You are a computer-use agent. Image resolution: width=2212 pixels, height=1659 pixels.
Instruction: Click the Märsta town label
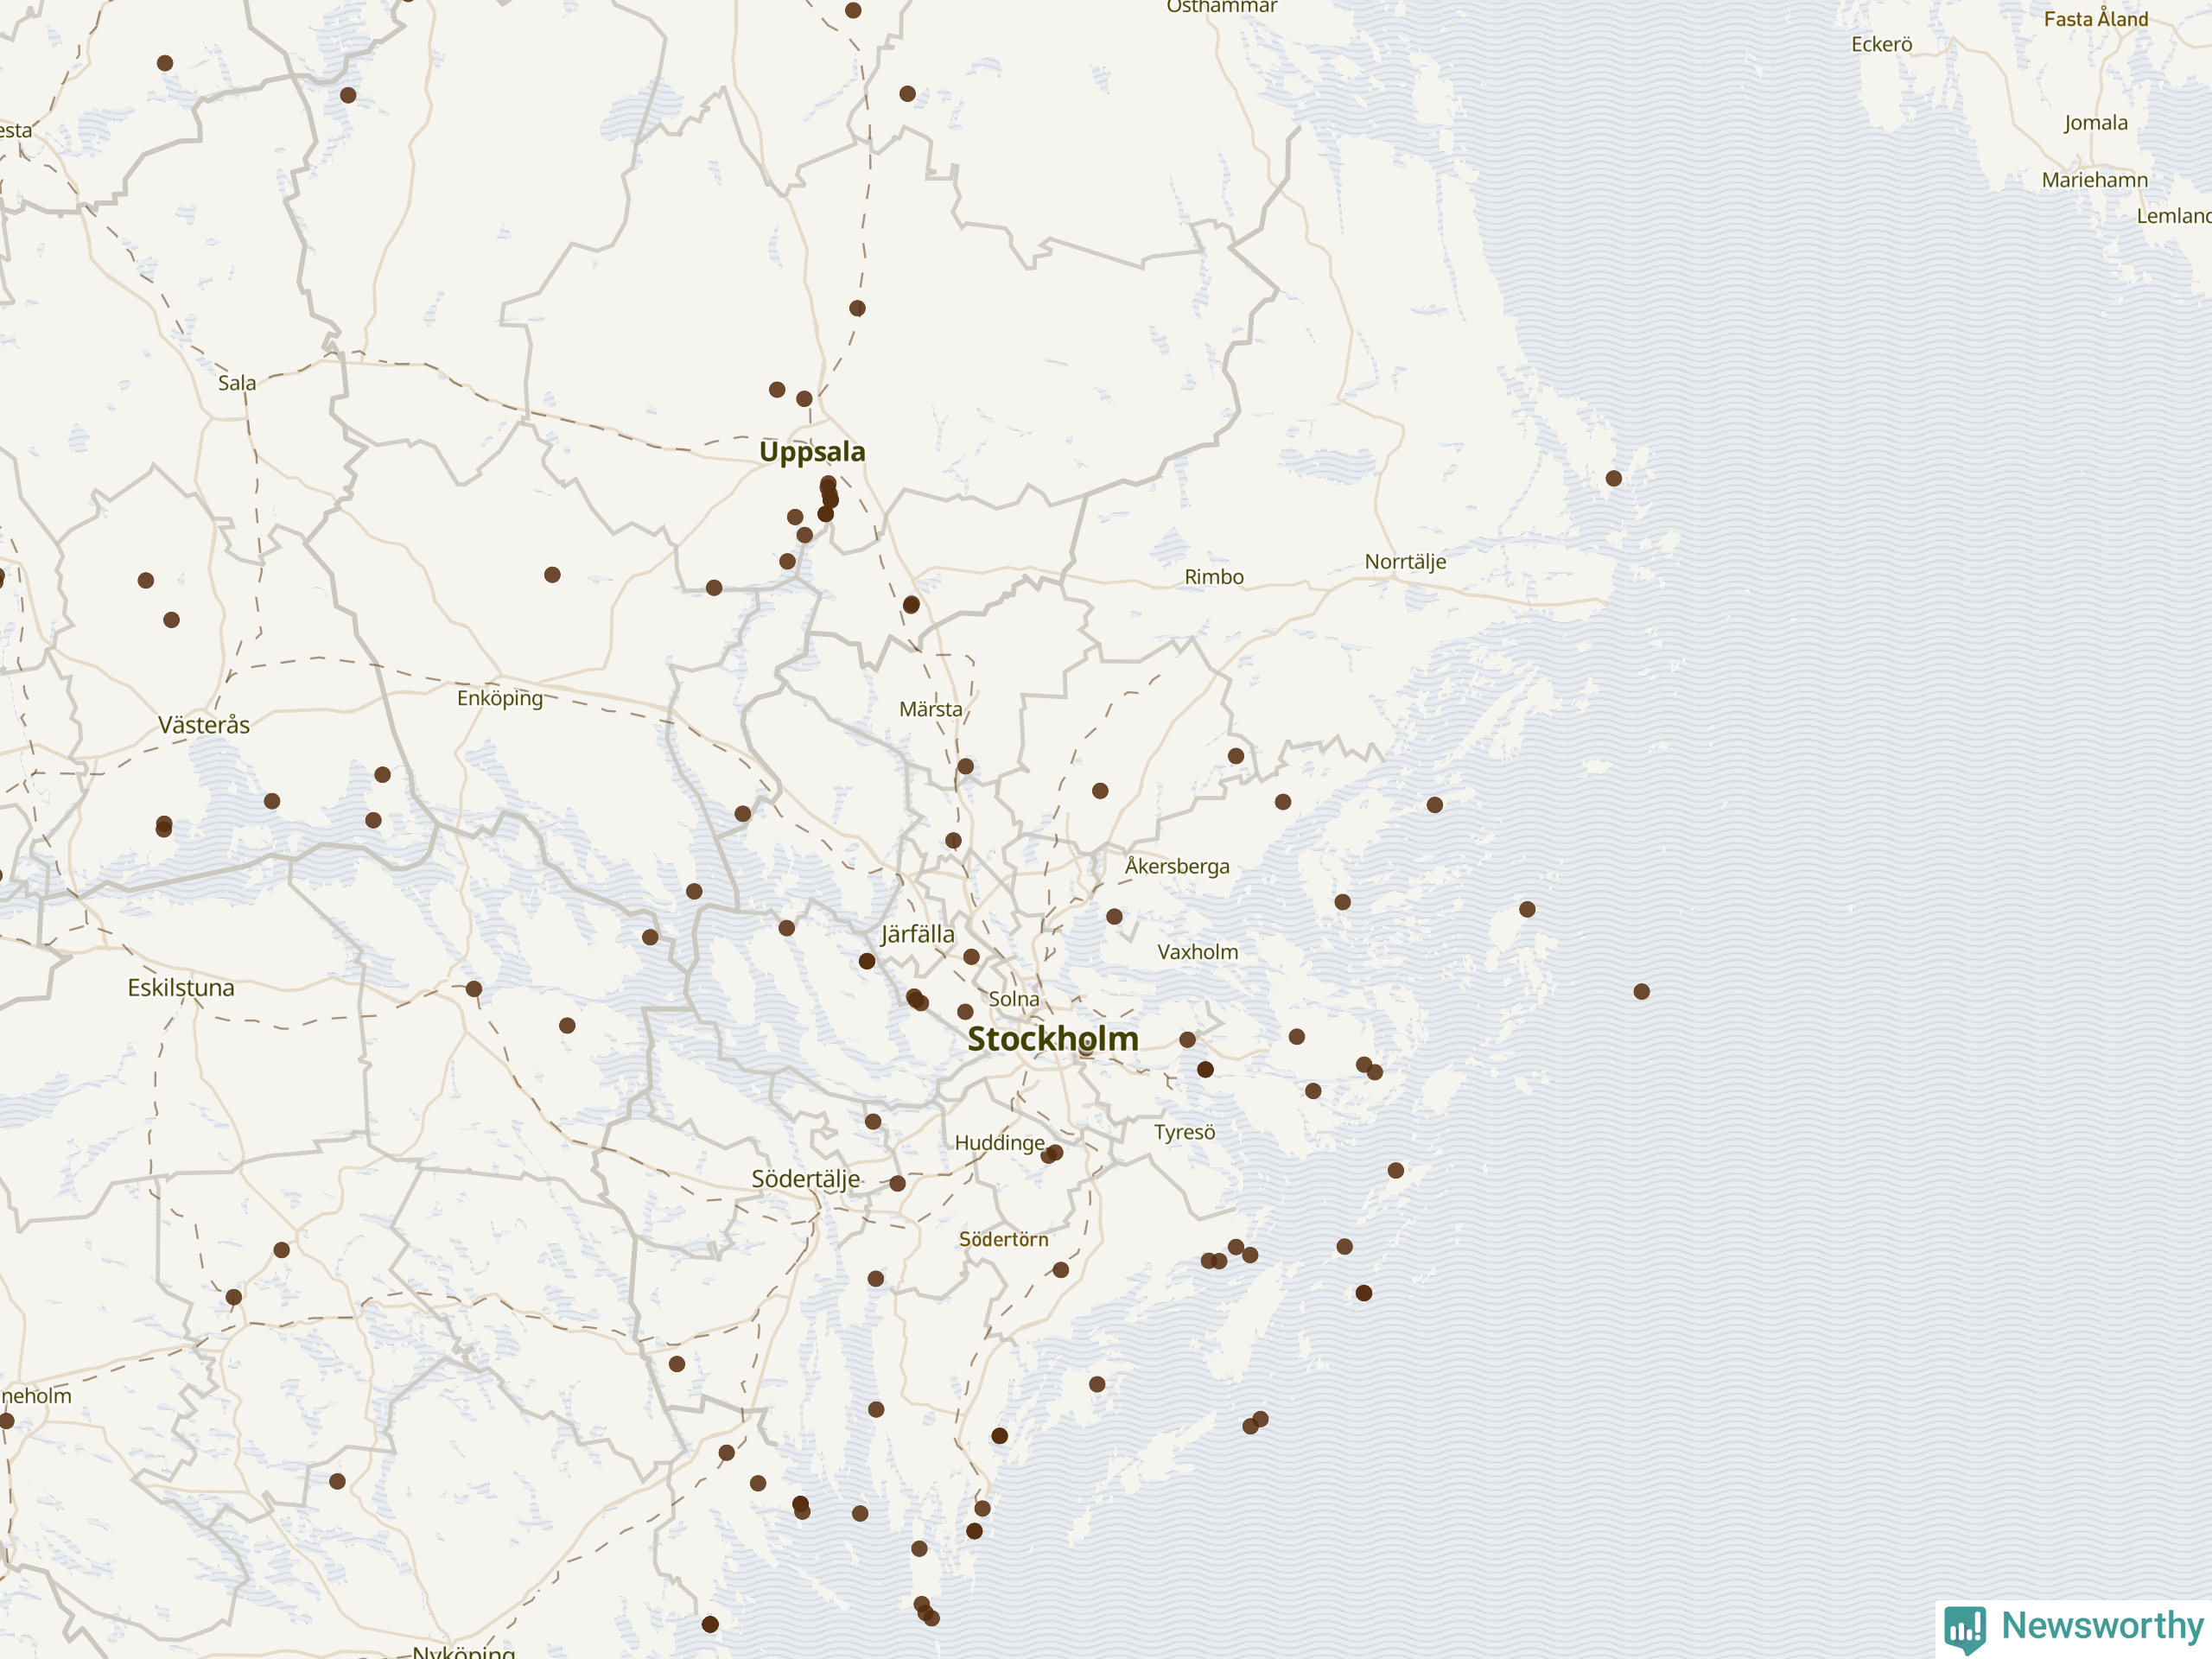click(x=931, y=709)
